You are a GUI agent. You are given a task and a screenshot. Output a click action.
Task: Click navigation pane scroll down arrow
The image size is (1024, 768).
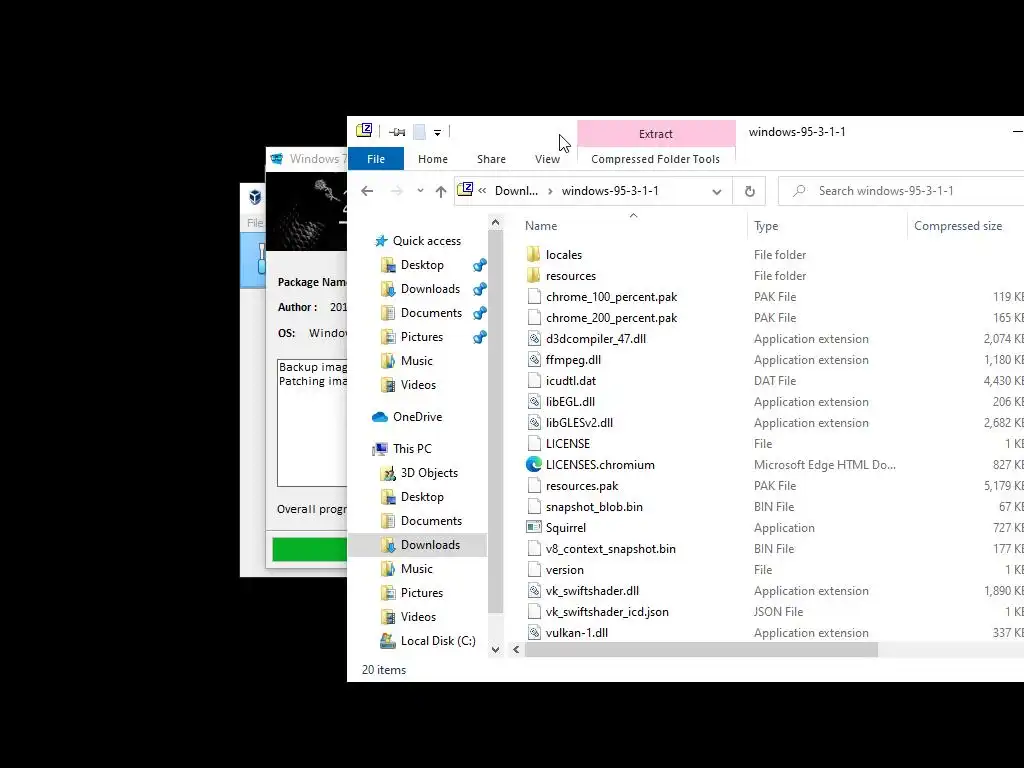[x=495, y=650]
